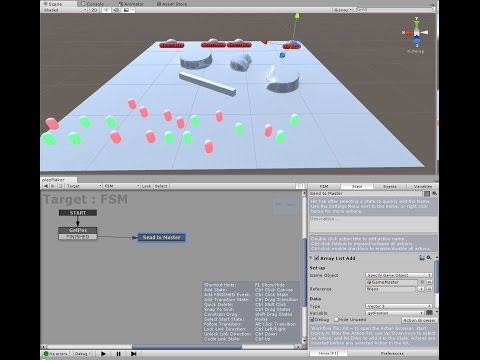Viewport: 480px width, 360px height.
Task: Click the graph horizontal scrollbar thumb
Action: click(x=187, y=347)
